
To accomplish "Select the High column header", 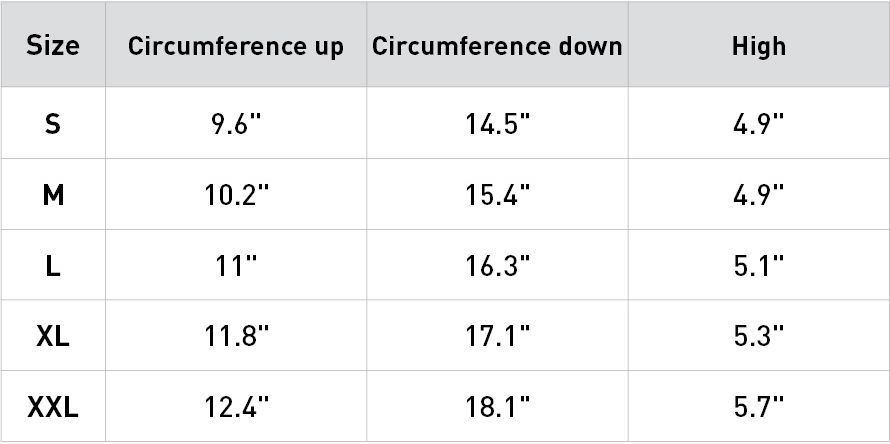I will coord(758,46).
